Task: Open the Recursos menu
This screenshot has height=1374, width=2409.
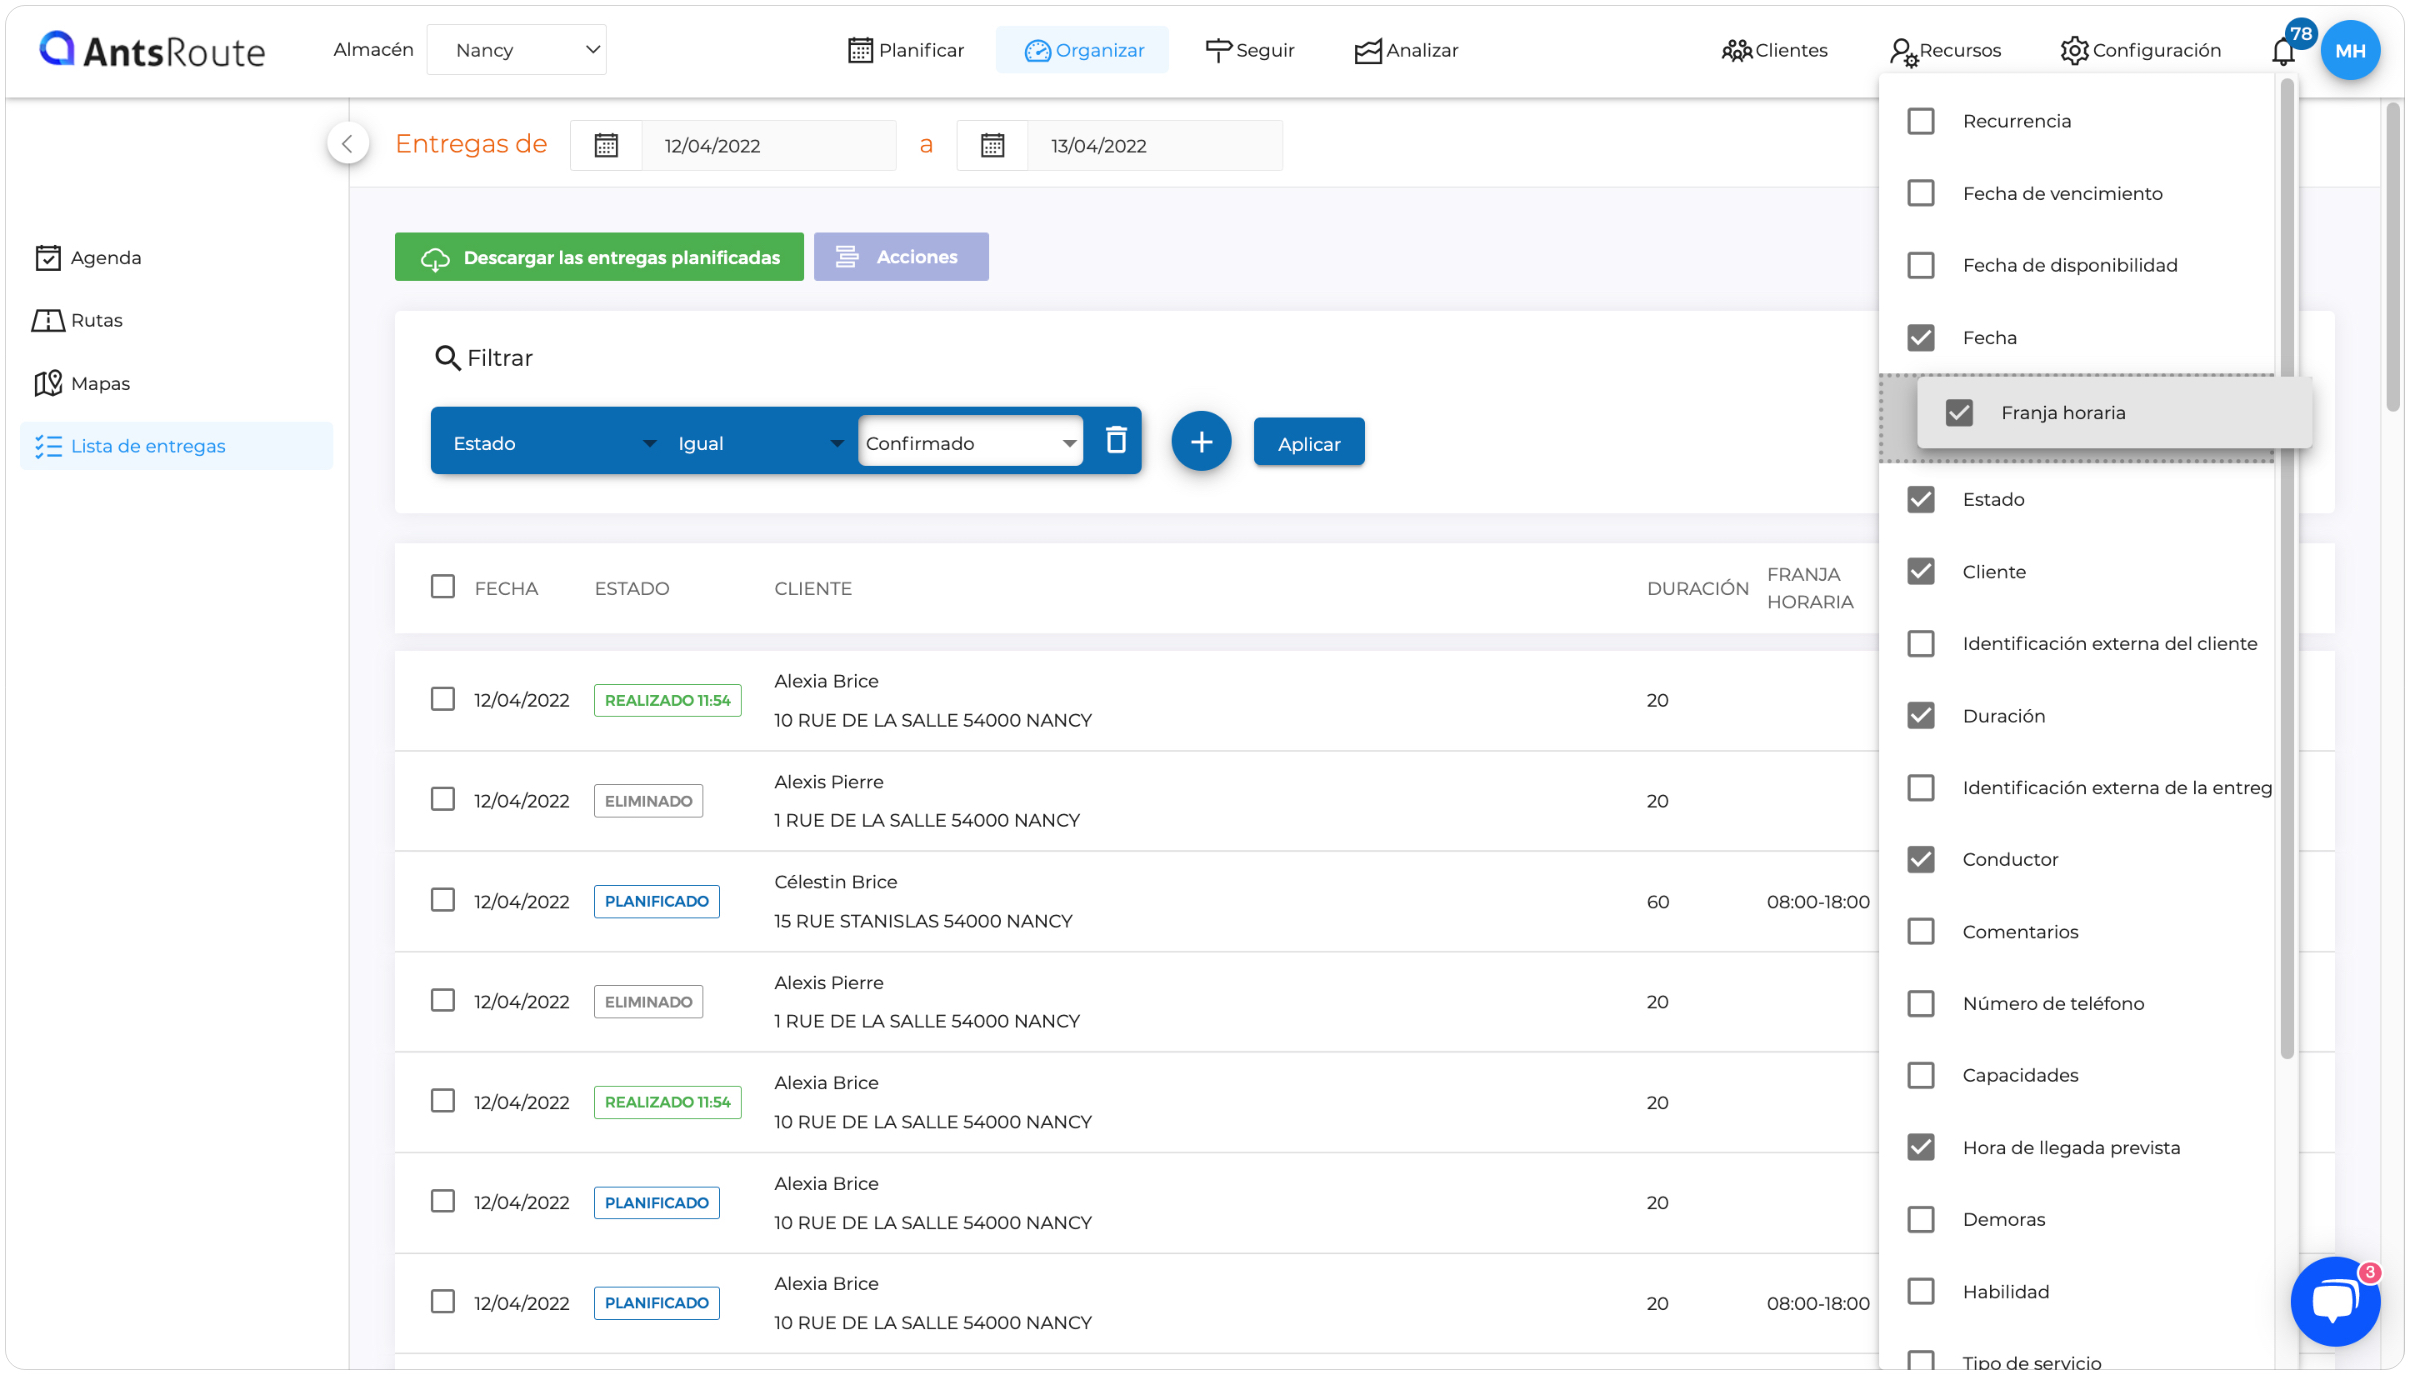Action: [x=1946, y=50]
